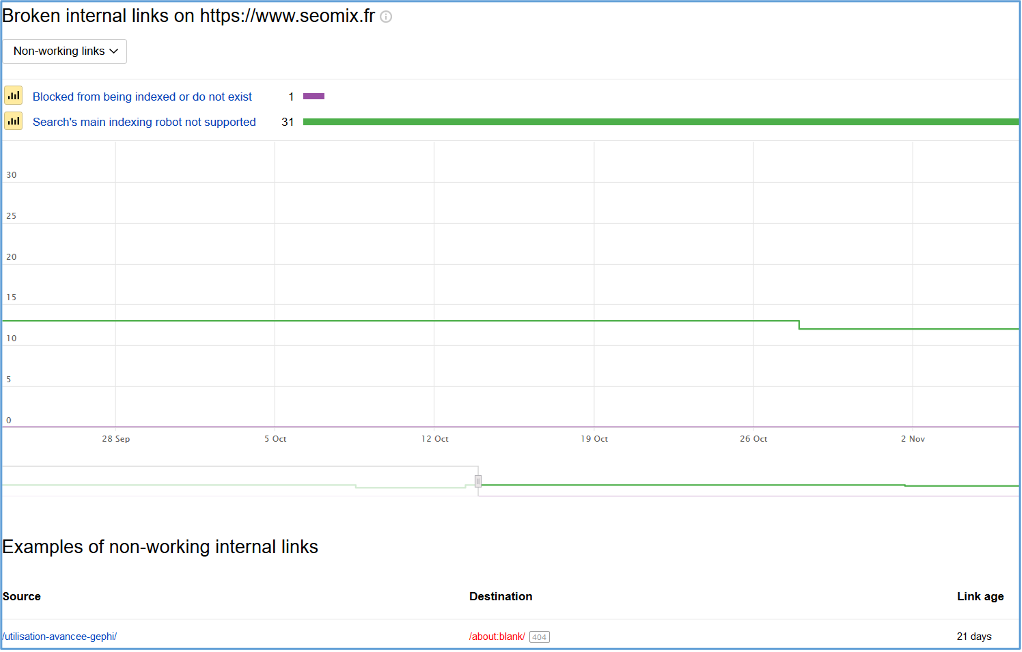Open Blocked from being indexed or do not exist link

[x=142, y=97]
